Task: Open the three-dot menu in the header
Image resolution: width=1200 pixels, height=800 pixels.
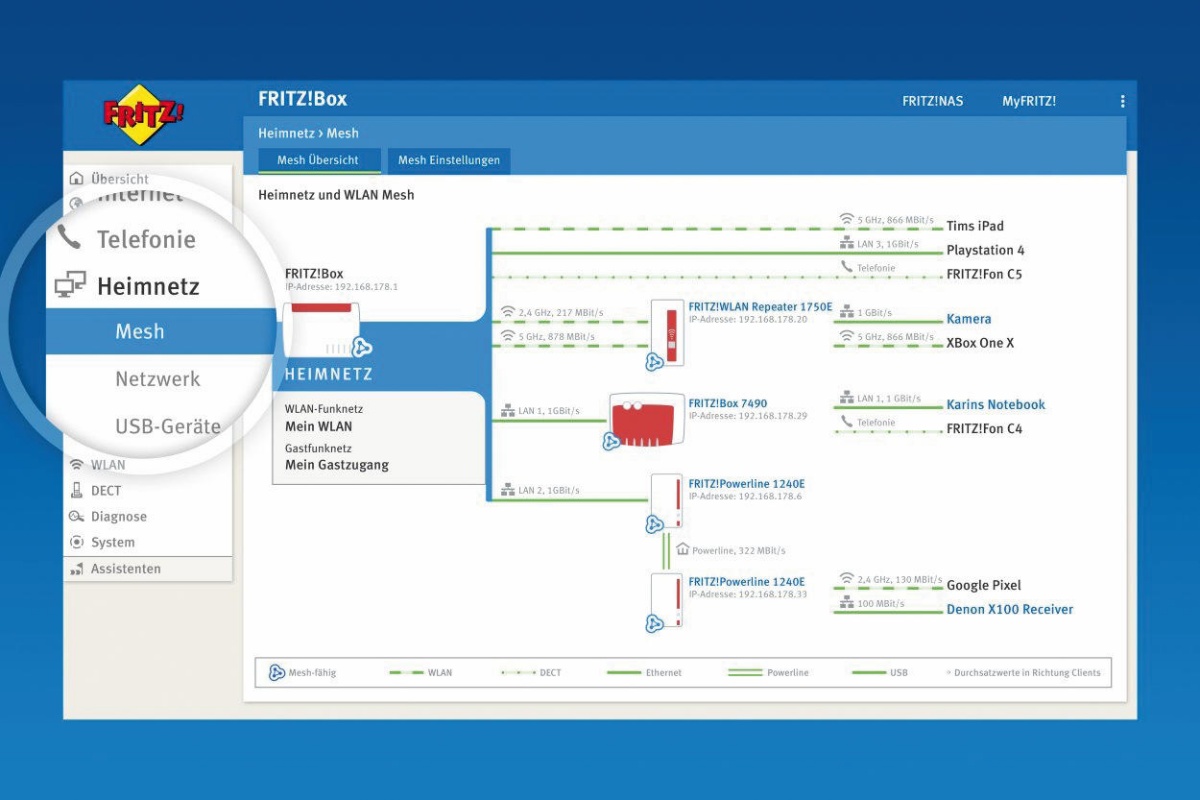Action: pyautogui.click(x=1122, y=101)
